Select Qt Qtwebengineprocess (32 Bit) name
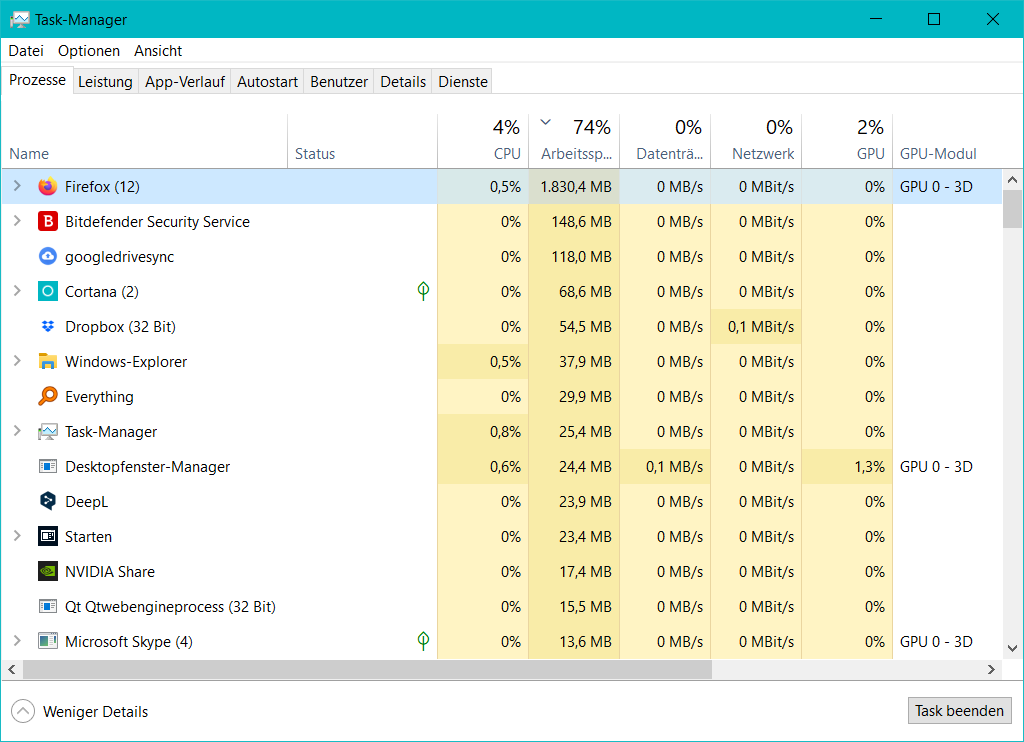 170,607
